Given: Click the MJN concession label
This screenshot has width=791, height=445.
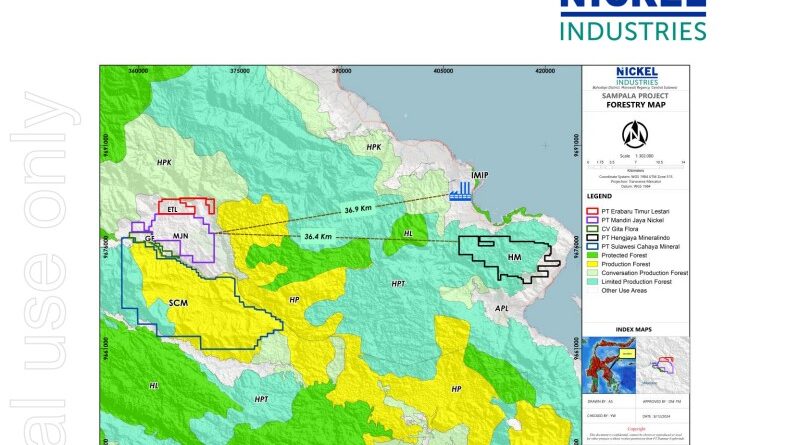Looking at the screenshot, I should [181, 236].
